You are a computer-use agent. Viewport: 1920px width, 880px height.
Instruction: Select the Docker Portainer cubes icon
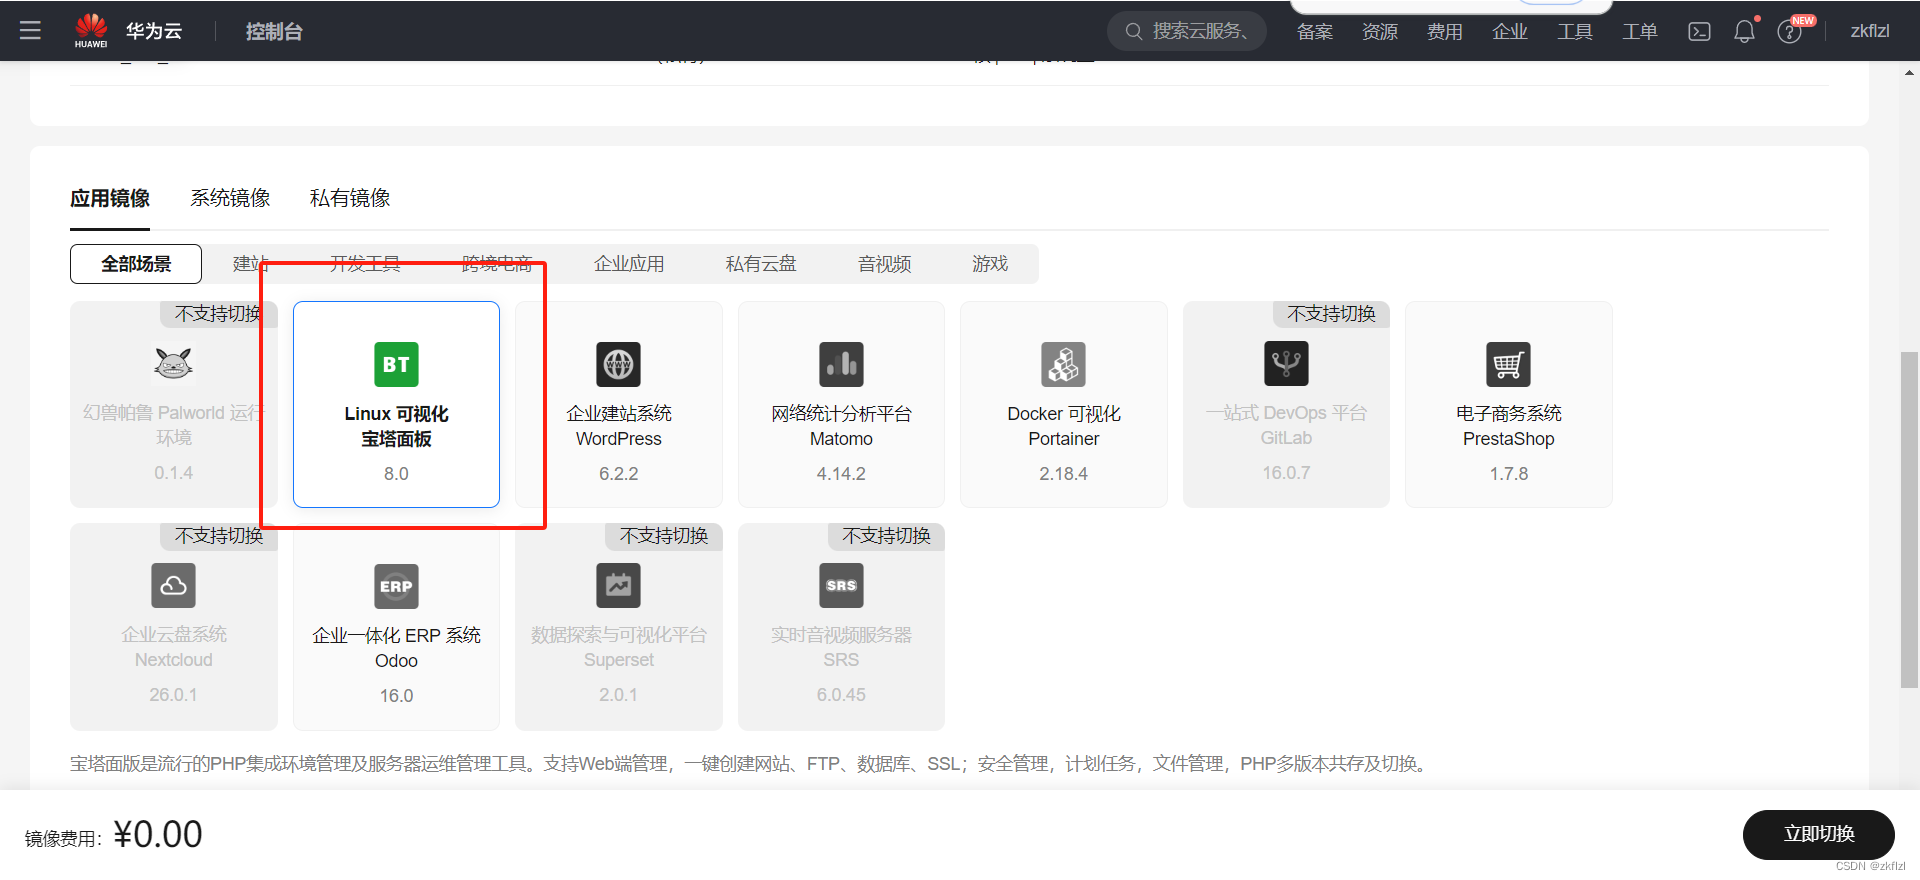click(x=1063, y=364)
